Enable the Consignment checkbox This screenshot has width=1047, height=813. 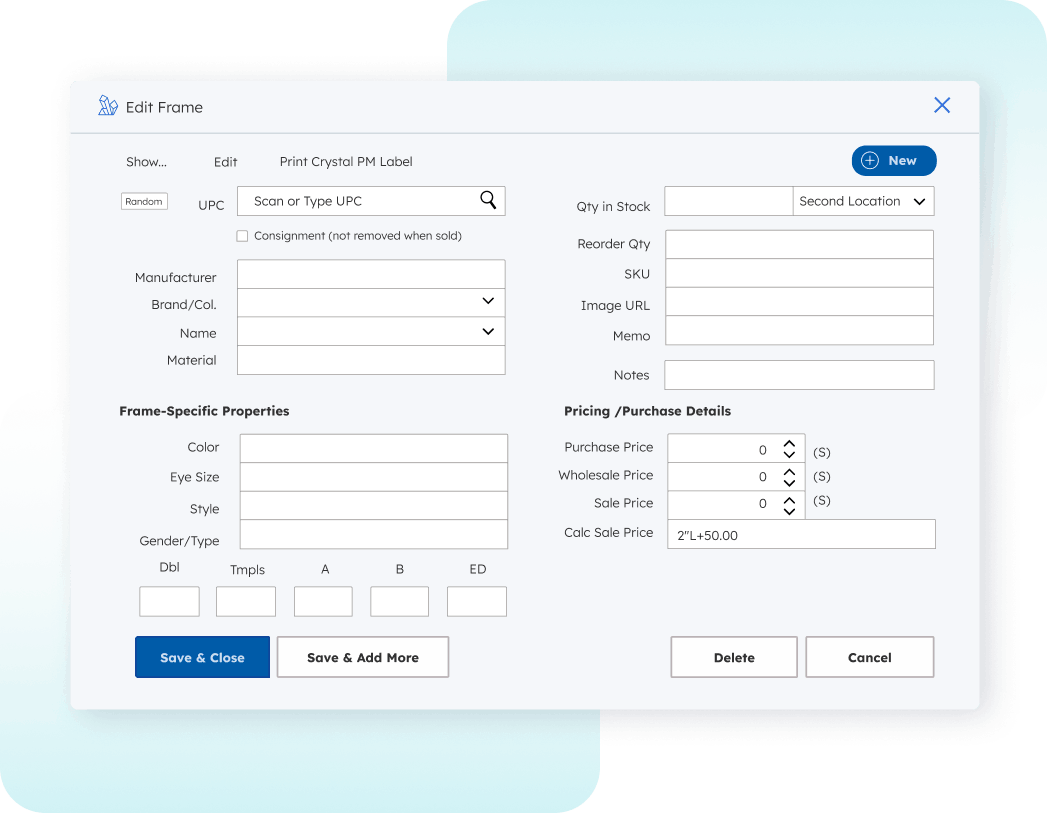pos(242,236)
